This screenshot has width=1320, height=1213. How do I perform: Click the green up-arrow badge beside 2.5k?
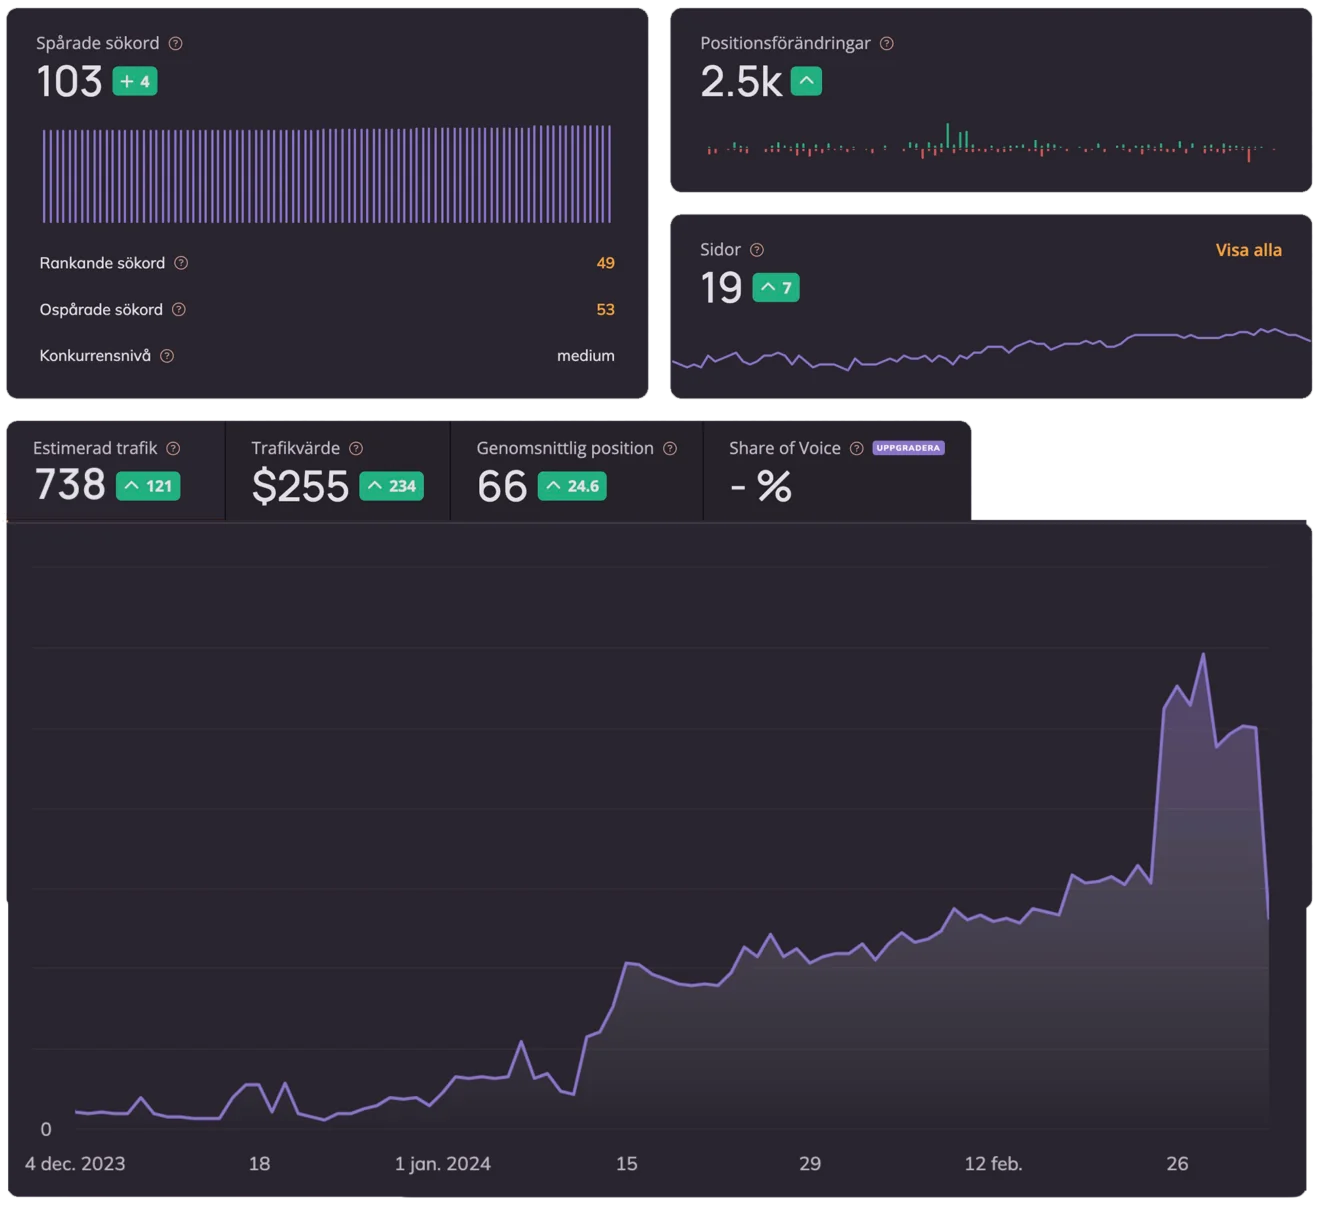point(806,81)
